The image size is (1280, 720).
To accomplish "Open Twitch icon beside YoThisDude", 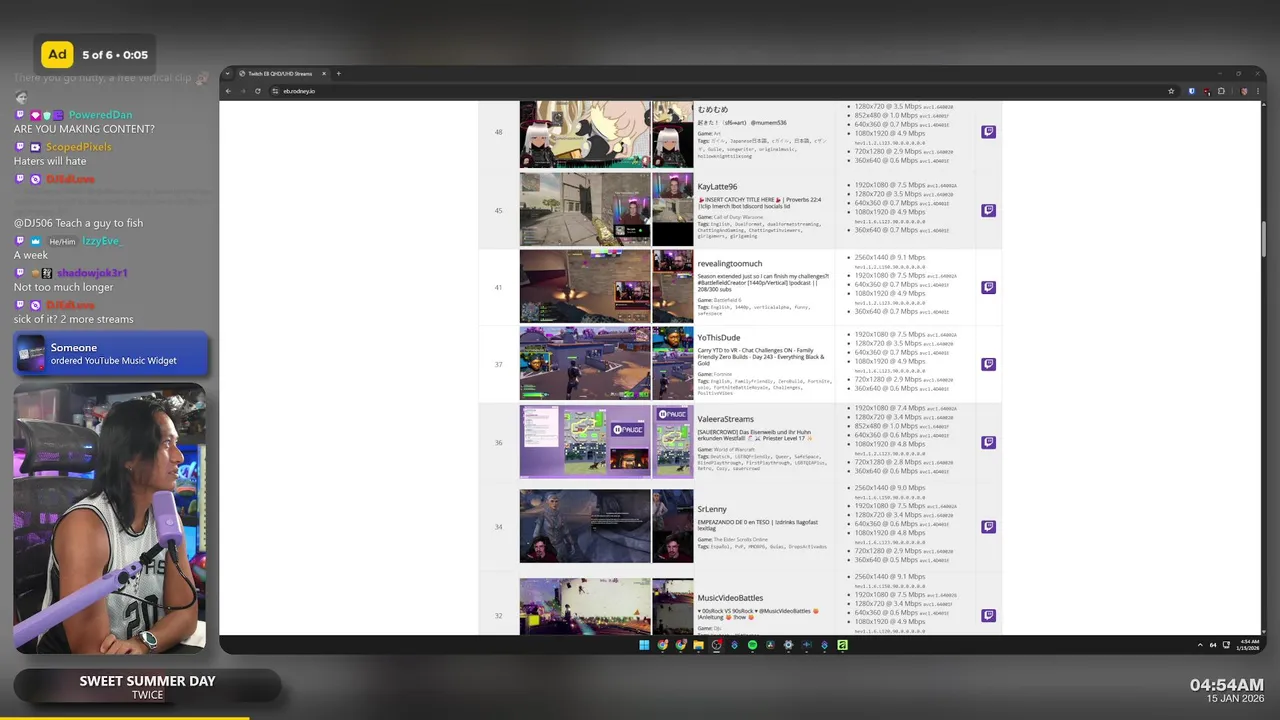I will (x=988, y=364).
